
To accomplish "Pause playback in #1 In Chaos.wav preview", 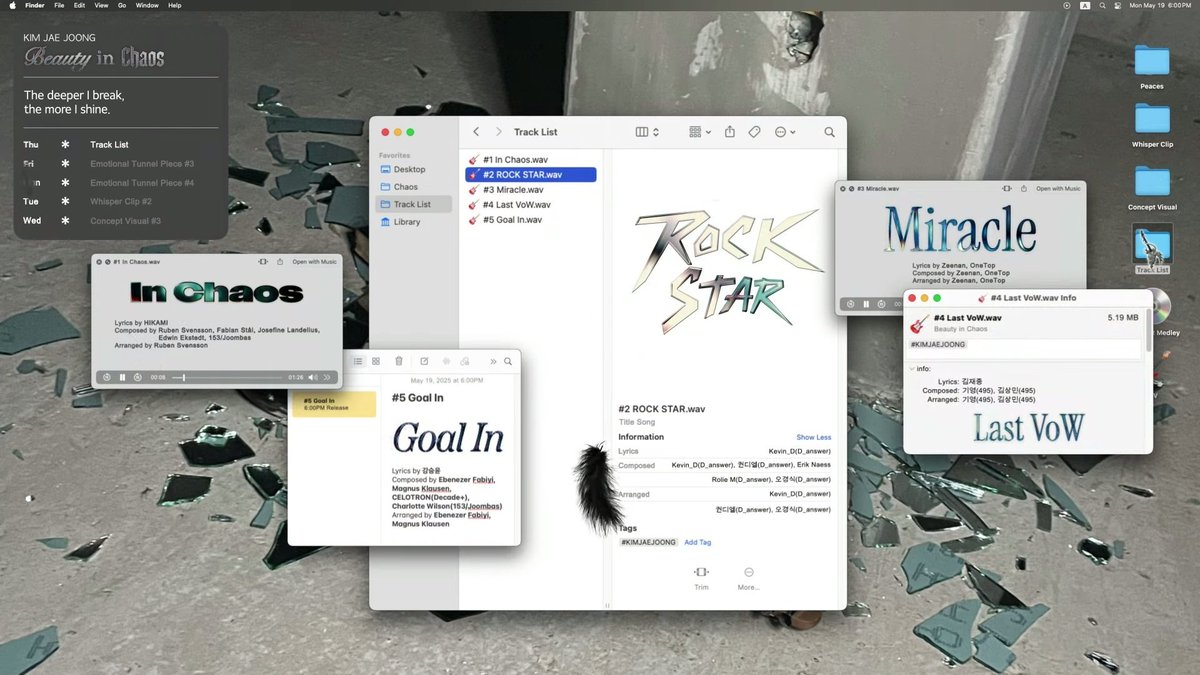I will 122,377.
